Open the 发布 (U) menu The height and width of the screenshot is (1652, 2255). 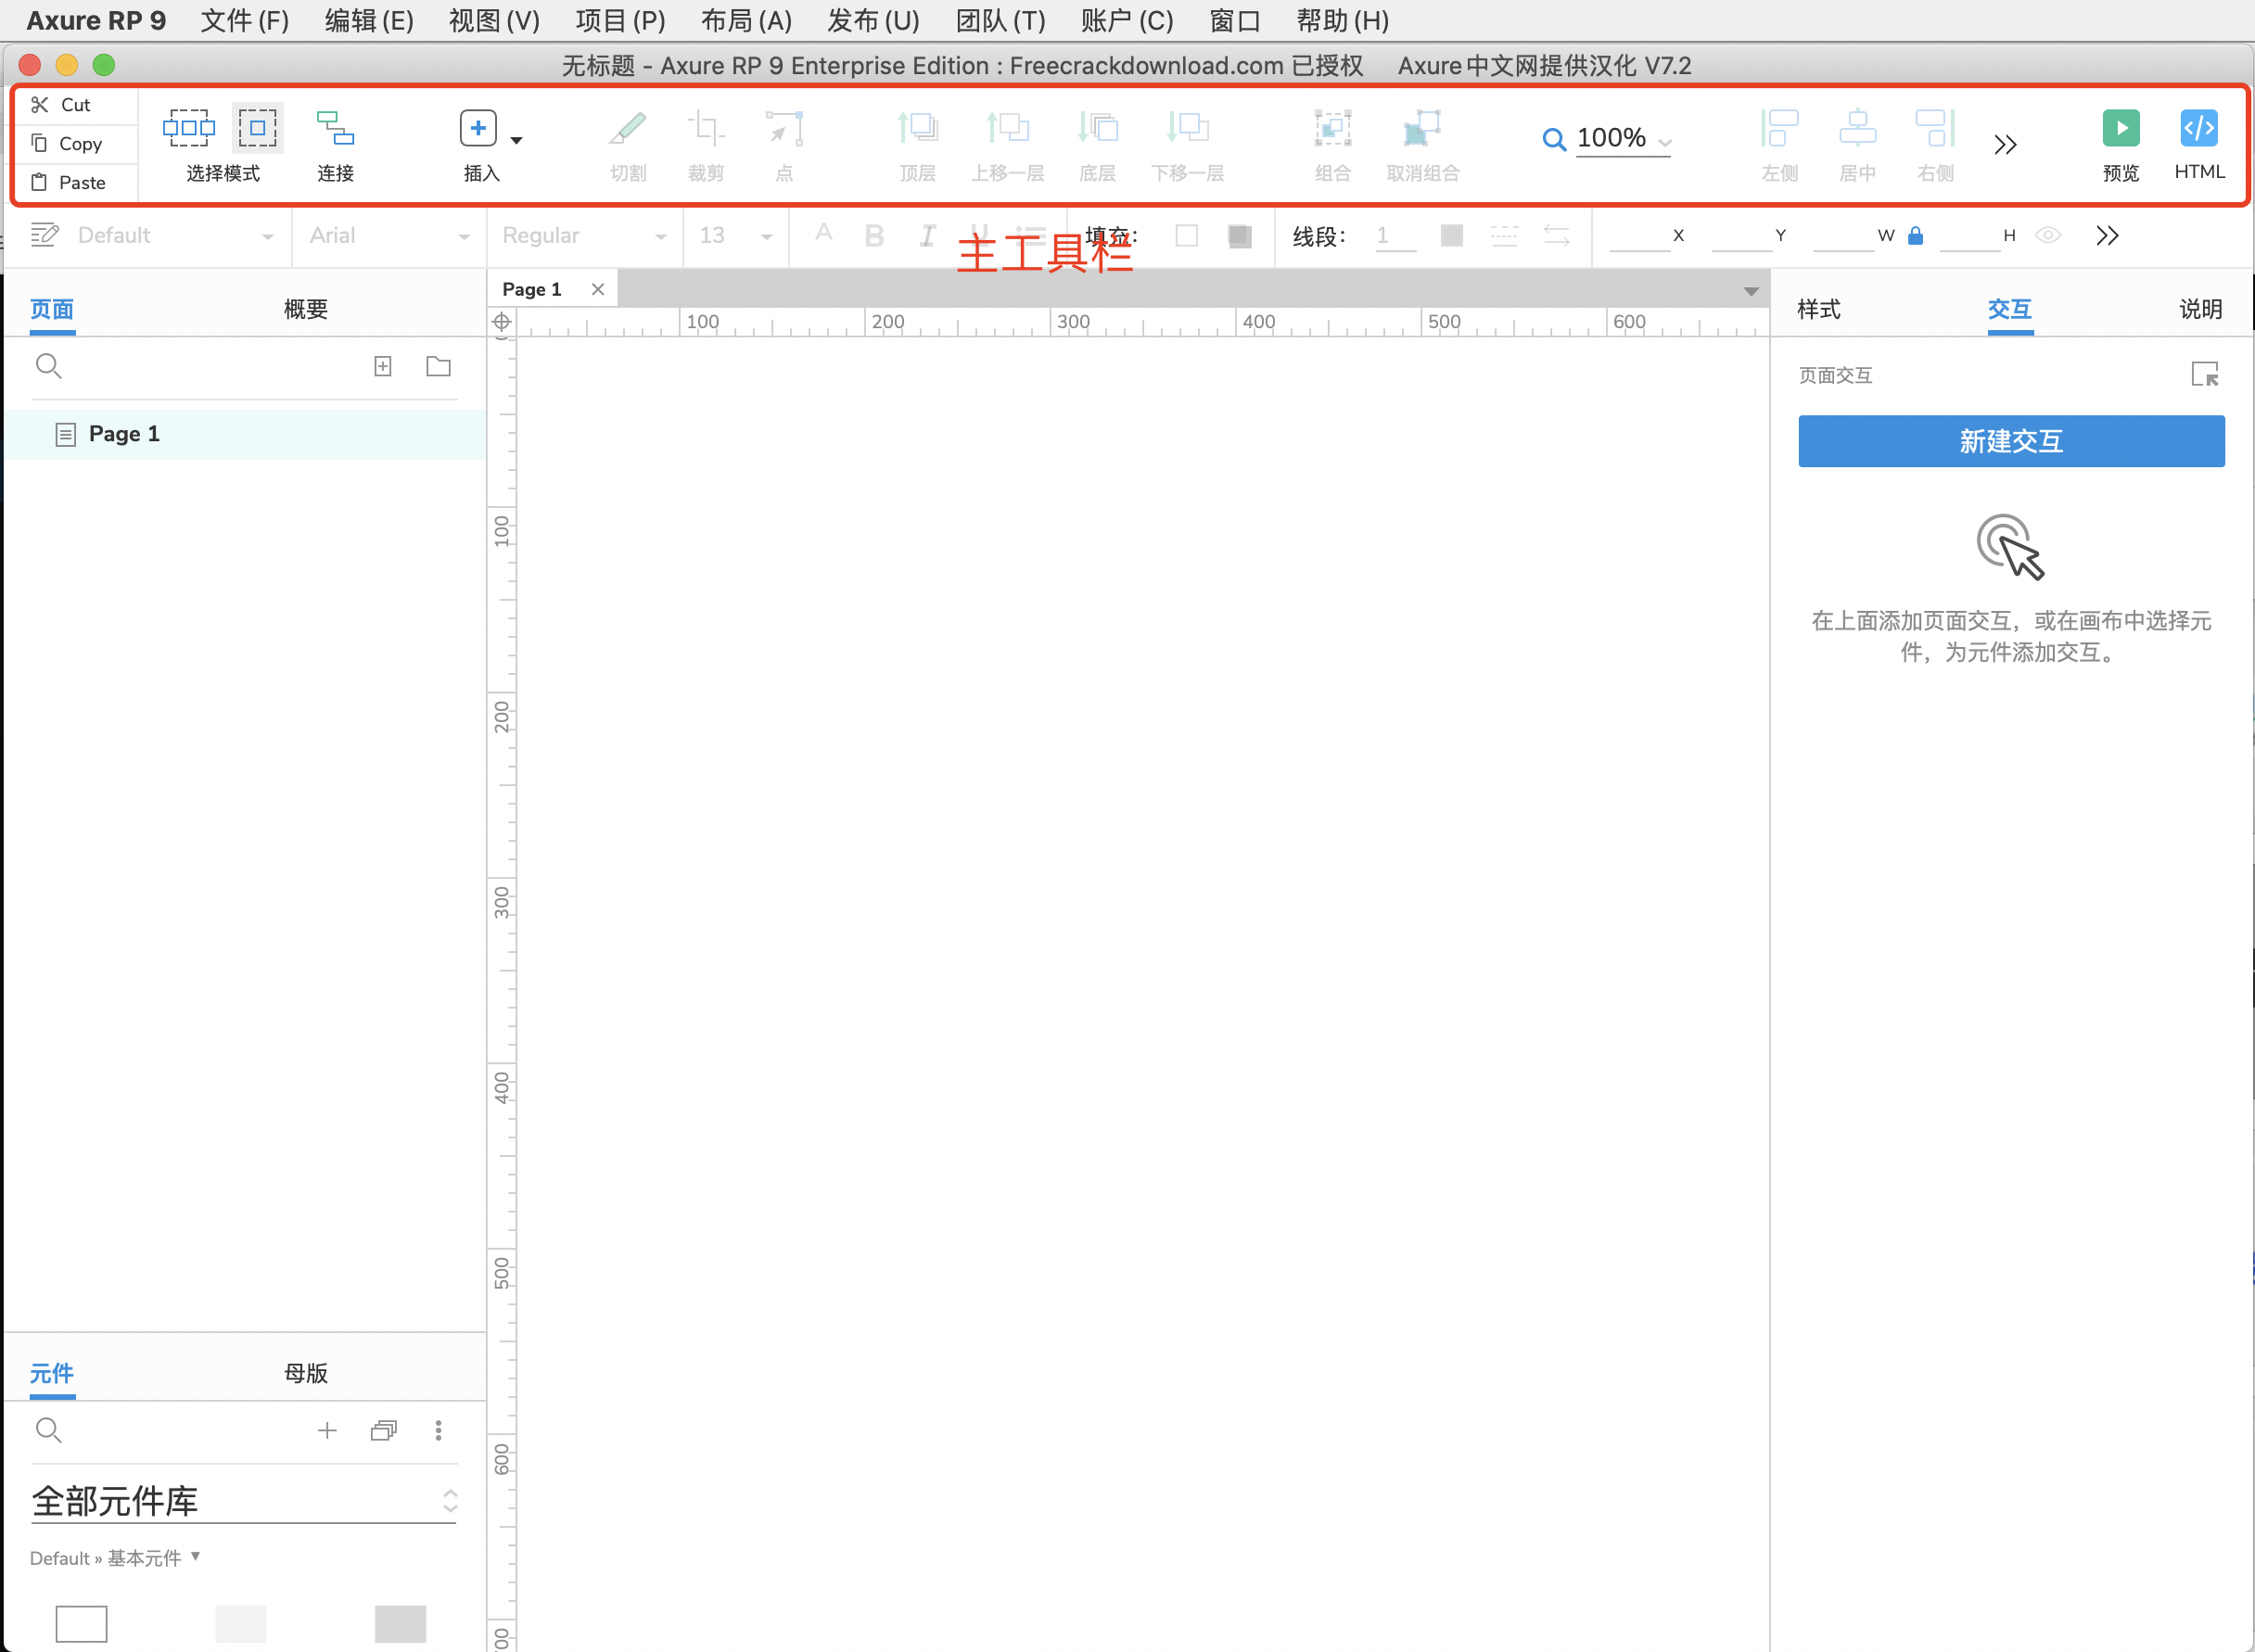(872, 20)
